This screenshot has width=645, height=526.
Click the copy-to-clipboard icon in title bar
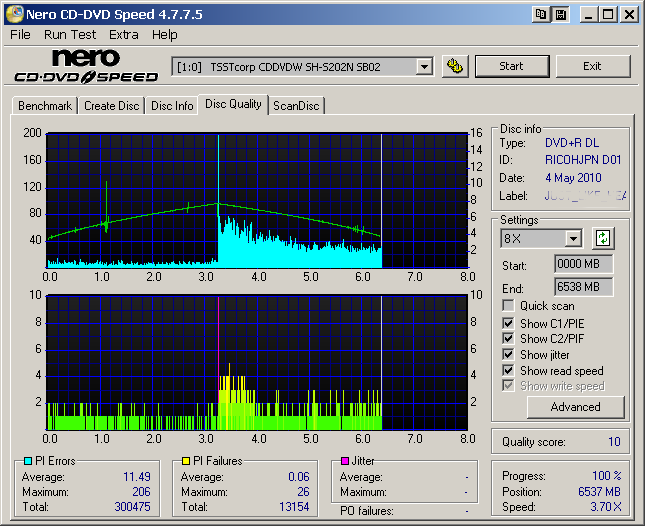(x=541, y=14)
